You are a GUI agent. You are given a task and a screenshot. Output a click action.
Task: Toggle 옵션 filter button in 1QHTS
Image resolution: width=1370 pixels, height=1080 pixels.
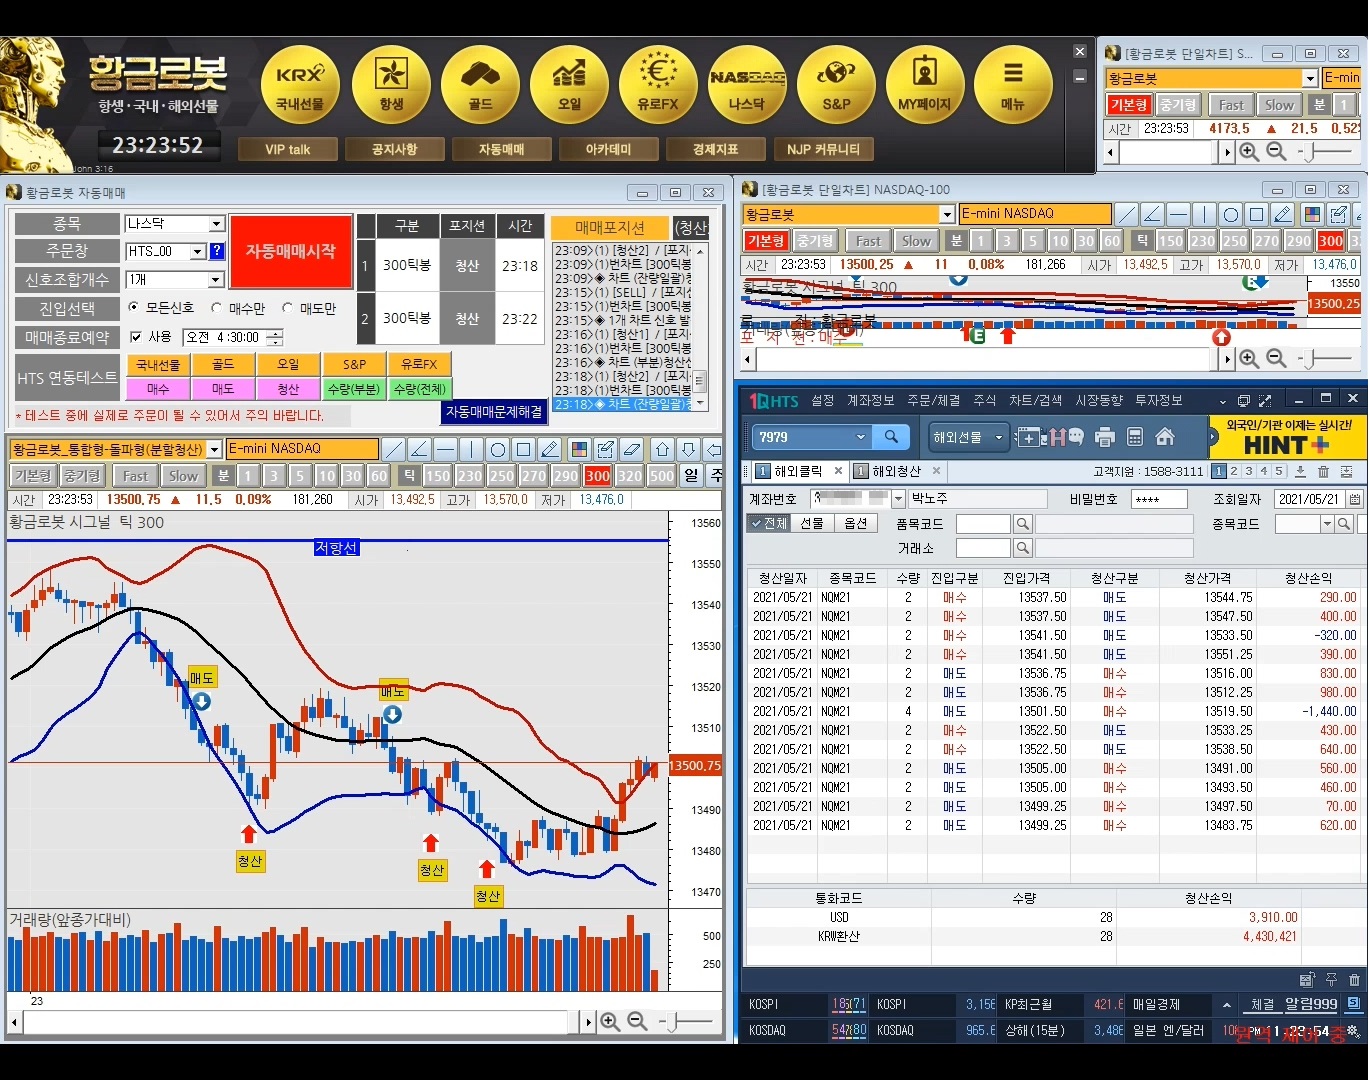coord(856,523)
